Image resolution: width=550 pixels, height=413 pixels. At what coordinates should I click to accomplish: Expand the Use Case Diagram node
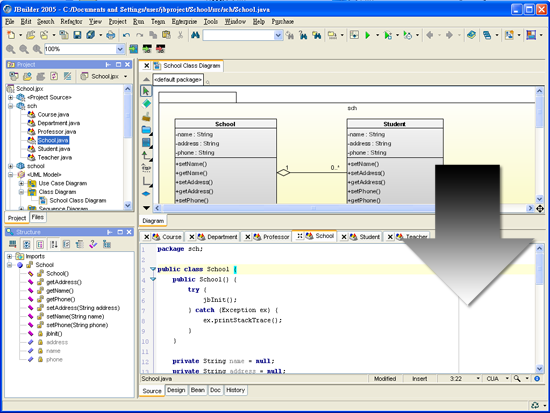(x=21, y=183)
